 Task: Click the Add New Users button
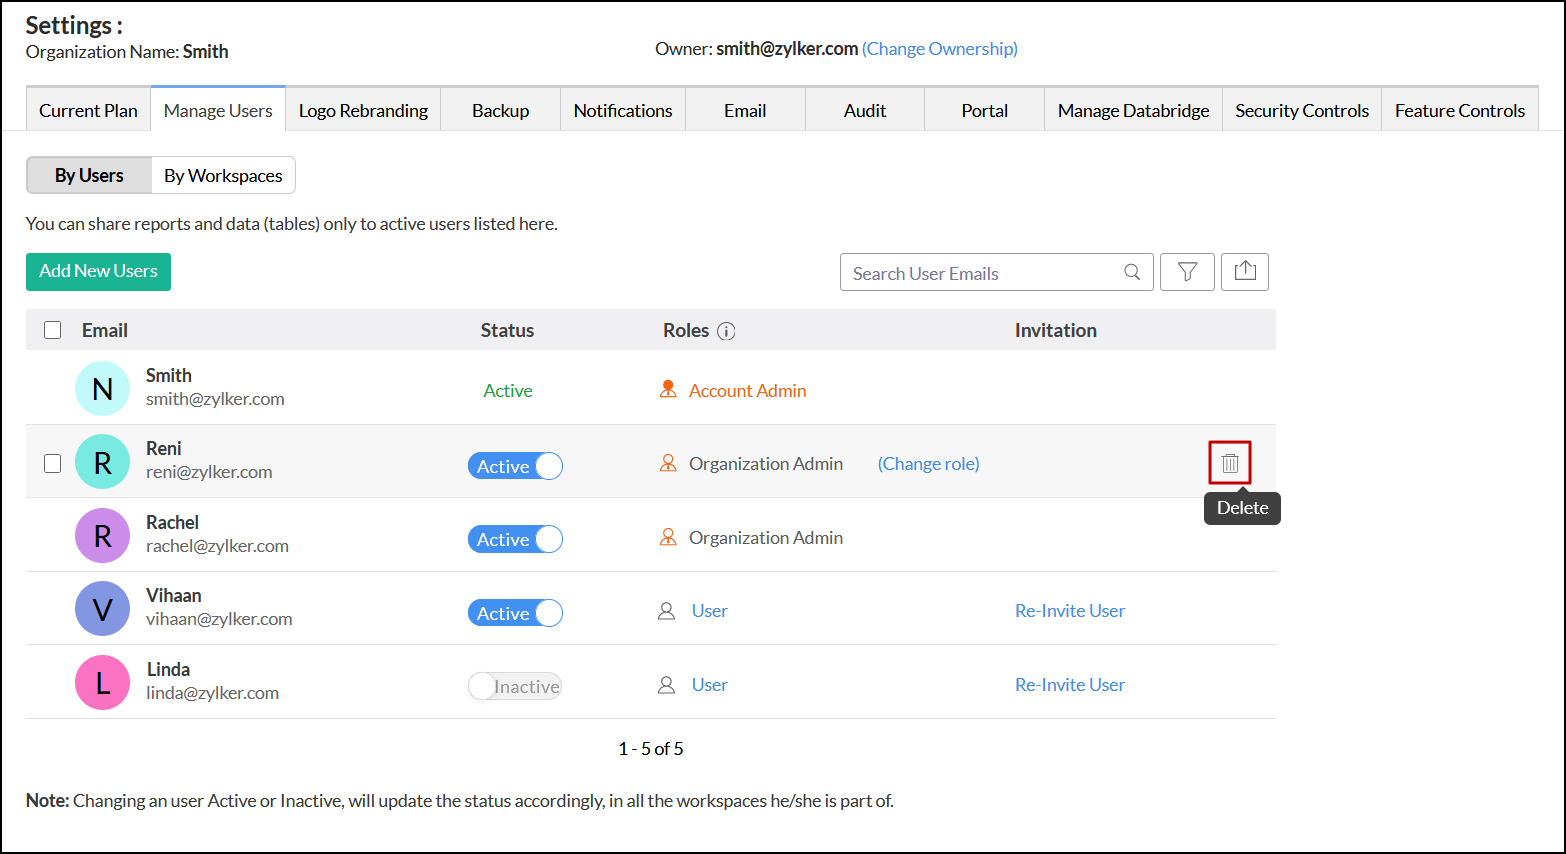click(x=98, y=271)
